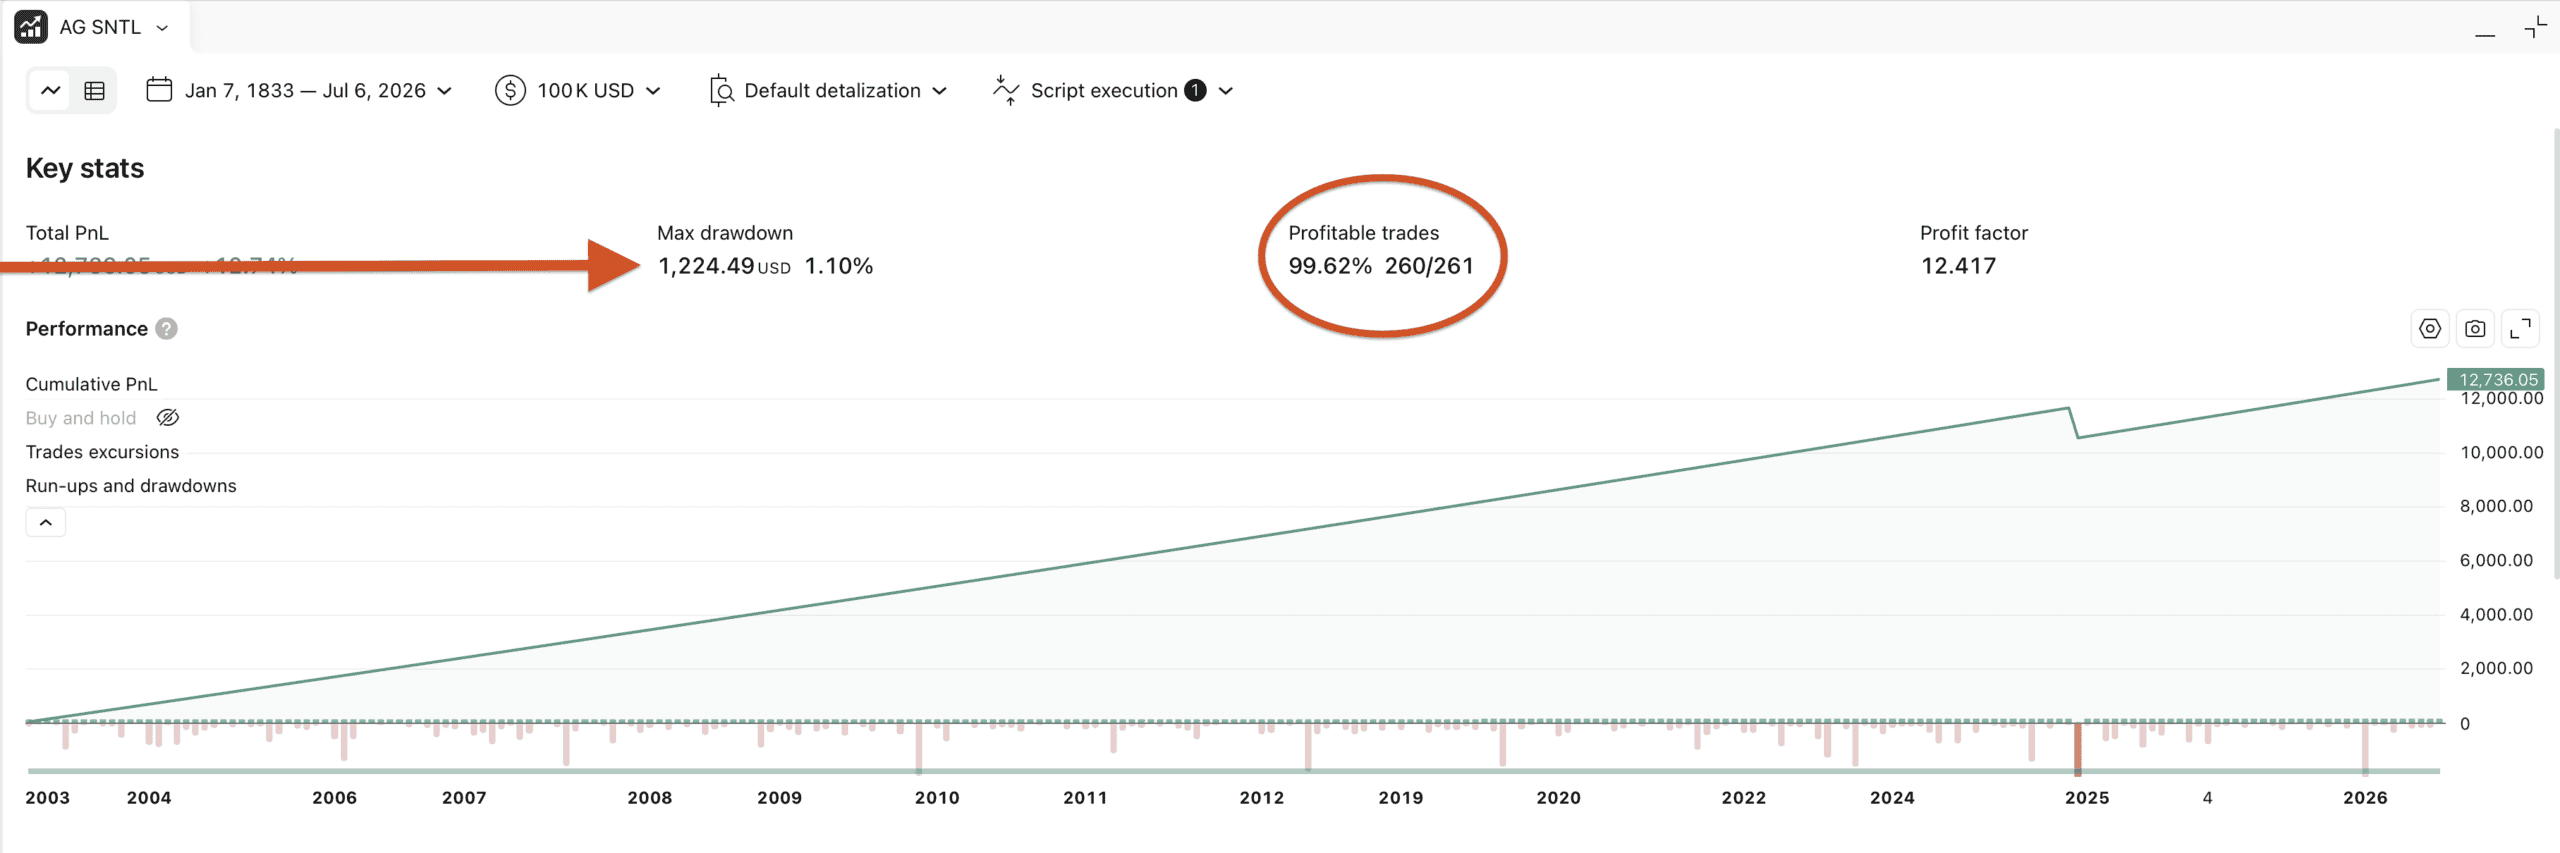Screen dimensions: 2560x853
Task: Click the 2011 label on time axis
Action: click(1085, 798)
